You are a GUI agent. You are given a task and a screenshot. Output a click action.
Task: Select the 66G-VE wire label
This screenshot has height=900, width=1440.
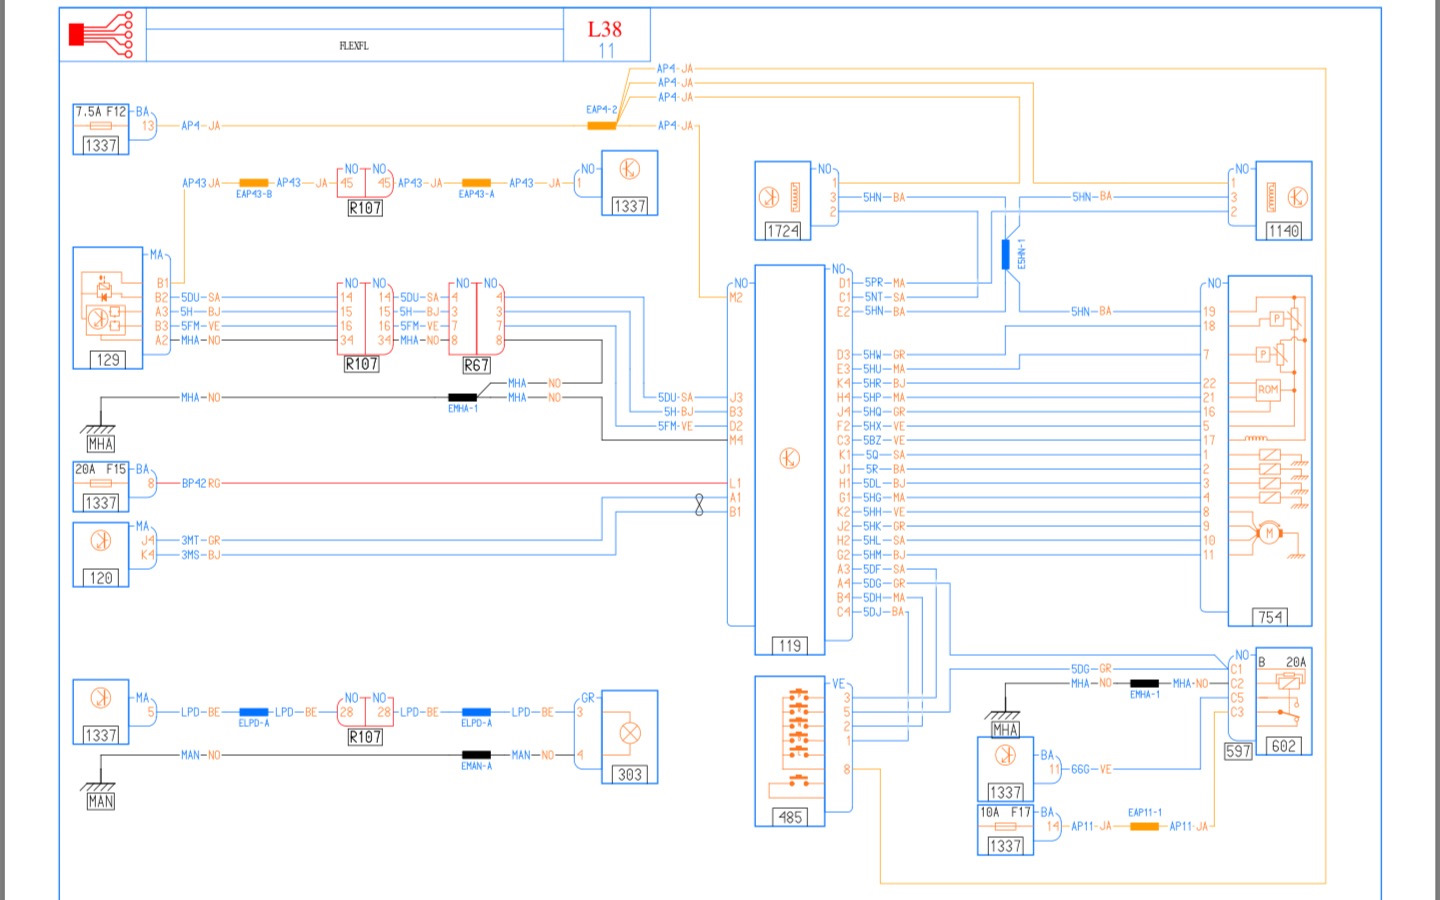[x=1091, y=769]
